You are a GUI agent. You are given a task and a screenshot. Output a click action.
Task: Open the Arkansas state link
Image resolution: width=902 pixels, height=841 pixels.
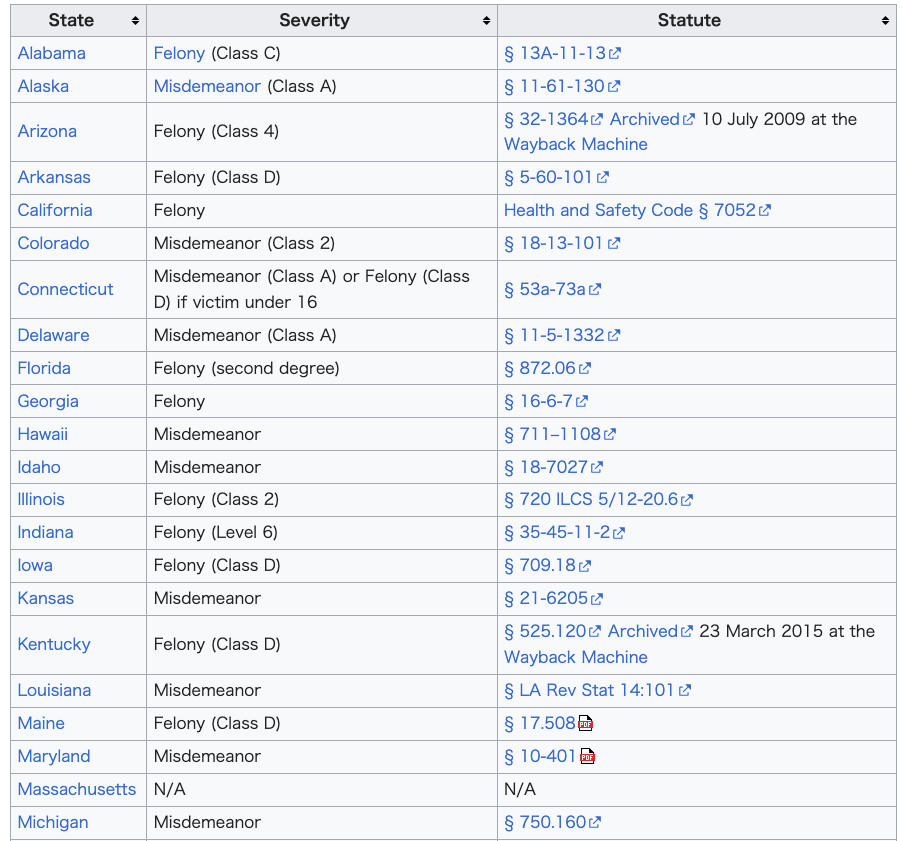pos(54,177)
